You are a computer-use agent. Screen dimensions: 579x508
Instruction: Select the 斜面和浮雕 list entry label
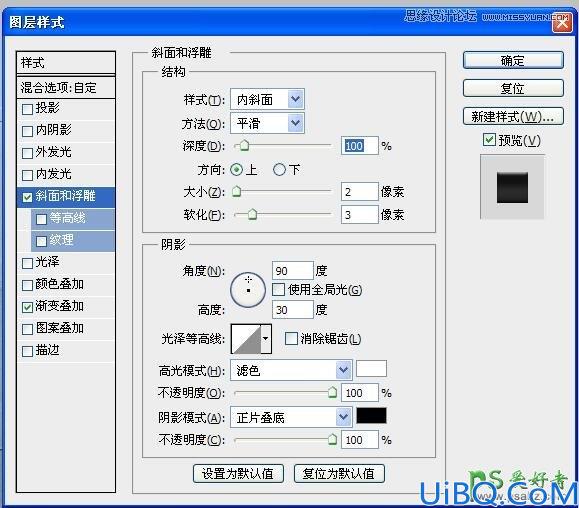pyautogui.click(x=65, y=196)
